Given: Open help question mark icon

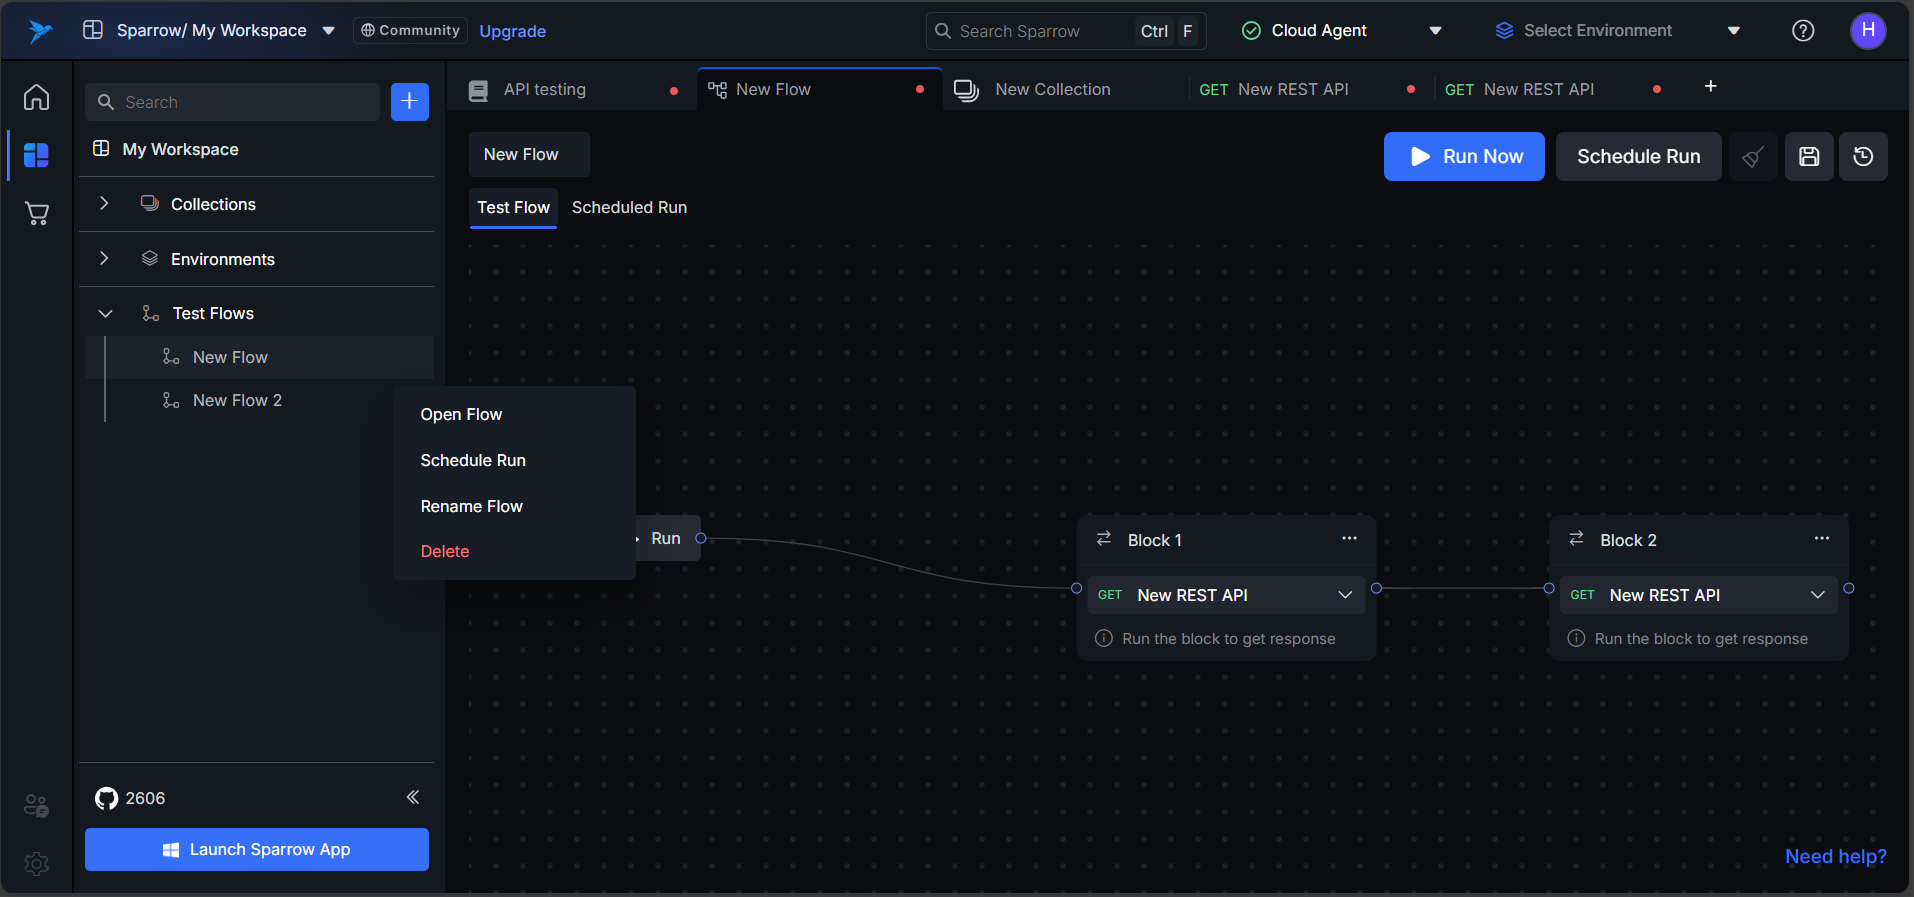Looking at the screenshot, I should click(1803, 31).
